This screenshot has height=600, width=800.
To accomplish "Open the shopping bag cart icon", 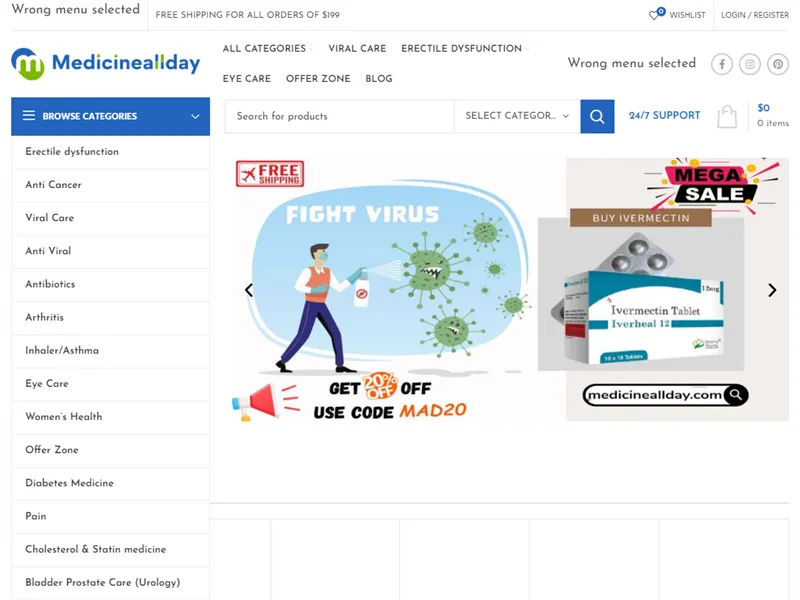I will point(727,116).
